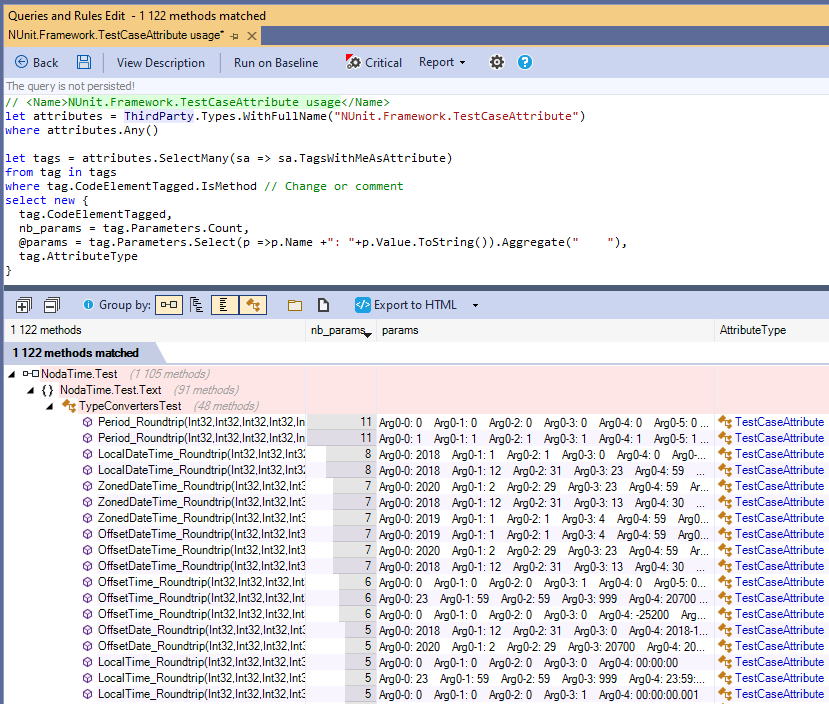Open the Report dropdown
This screenshot has height=704, width=829.
click(x=442, y=62)
